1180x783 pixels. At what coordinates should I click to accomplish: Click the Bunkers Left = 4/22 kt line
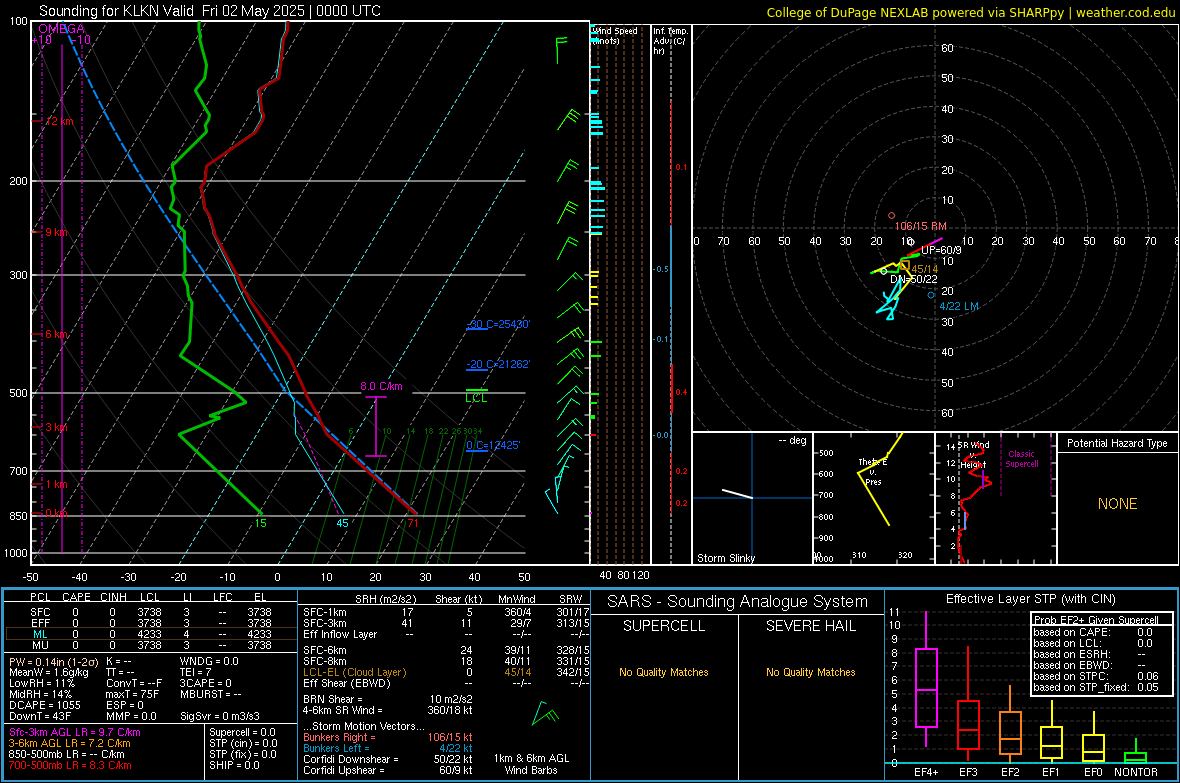pyautogui.click(x=388, y=748)
